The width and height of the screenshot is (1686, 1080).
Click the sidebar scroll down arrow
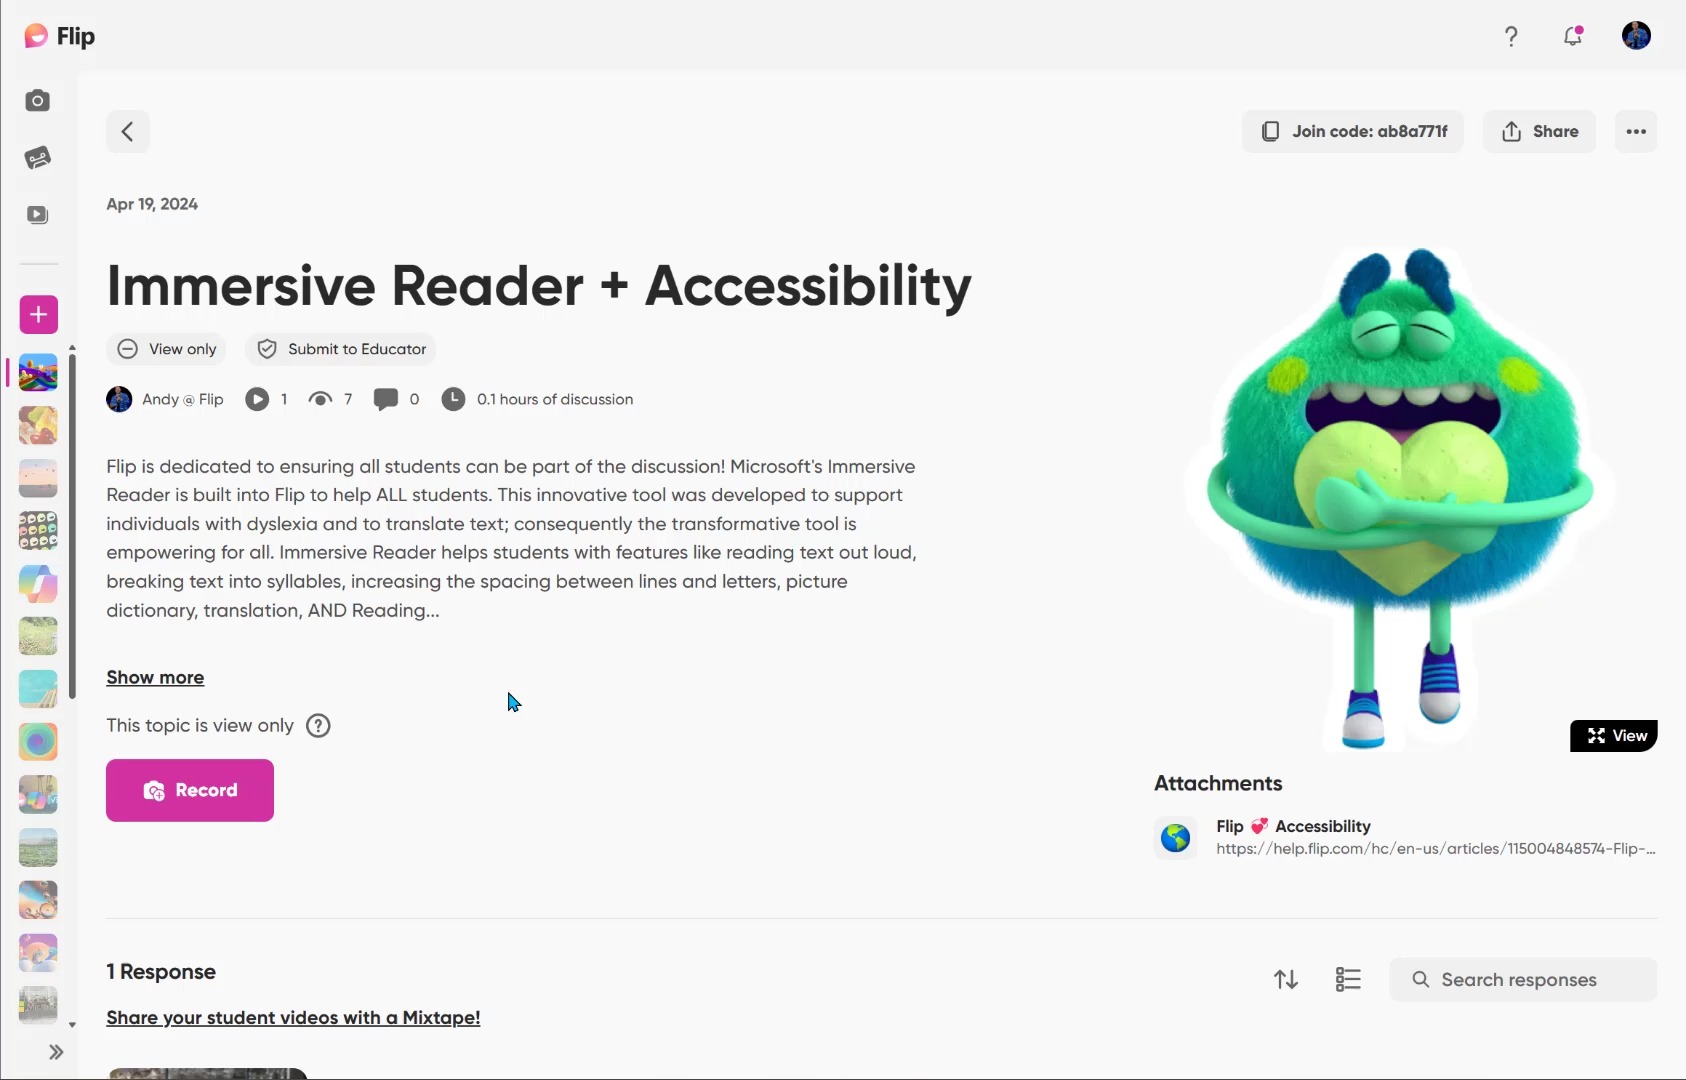(72, 1025)
